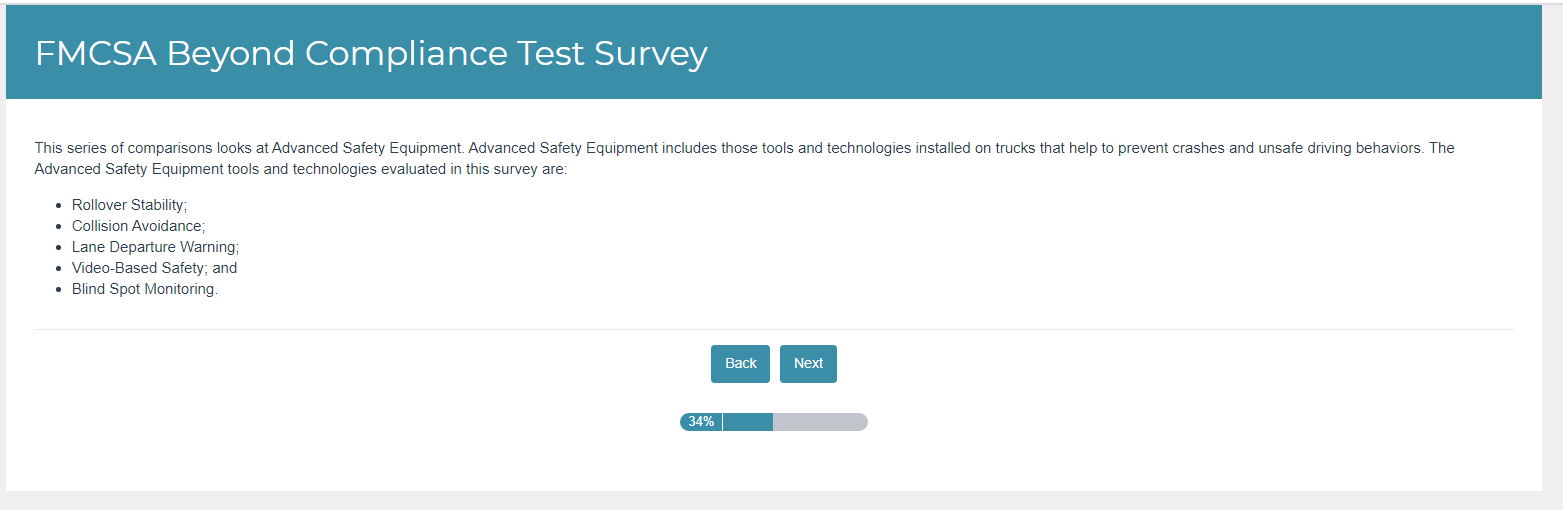The height and width of the screenshot is (510, 1563).
Task: Click the bullet next to Video-Based Safety
Action: coord(60,268)
